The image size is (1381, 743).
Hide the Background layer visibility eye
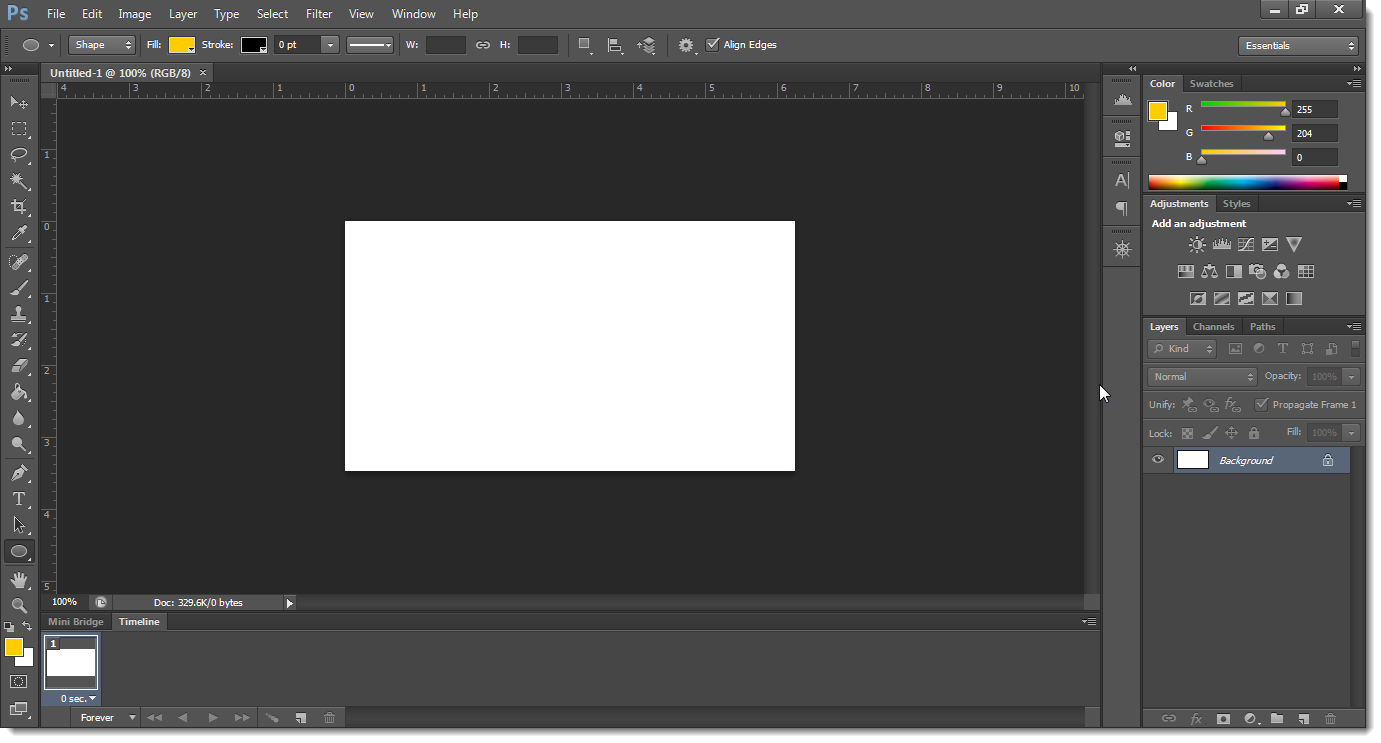pos(1158,460)
